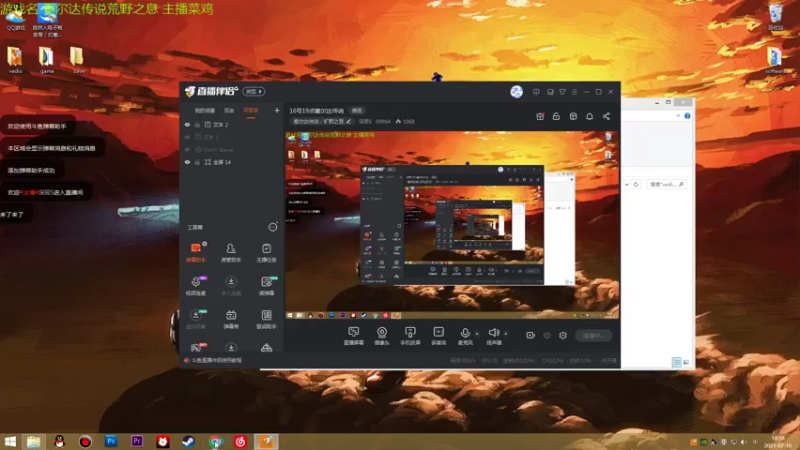
Task: Open the 视频连麦 video co-stream tool
Action: point(196,285)
